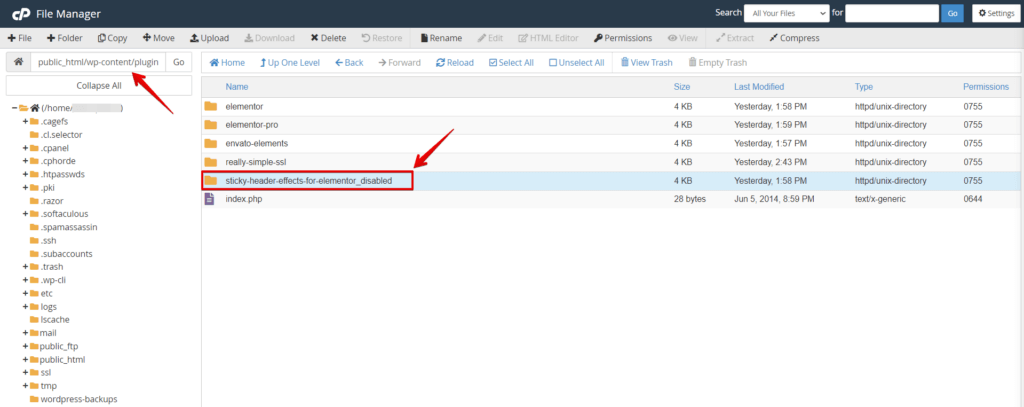Expand the .cpanel tree folder

pyautogui.click(x=25, y=148)
